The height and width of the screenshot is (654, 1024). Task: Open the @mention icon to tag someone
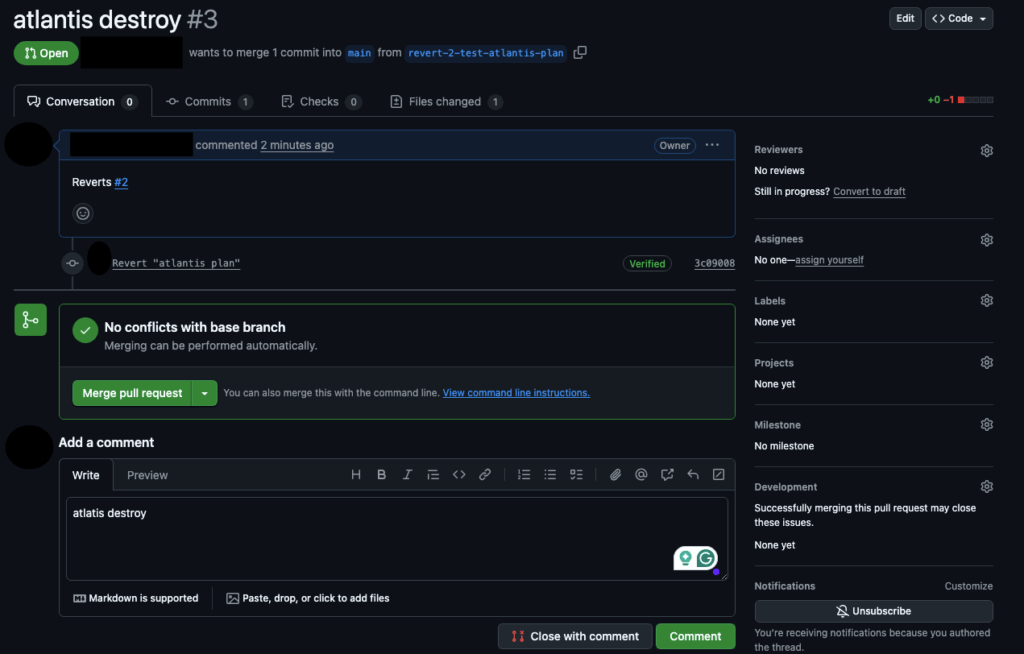tap(641, 474)
